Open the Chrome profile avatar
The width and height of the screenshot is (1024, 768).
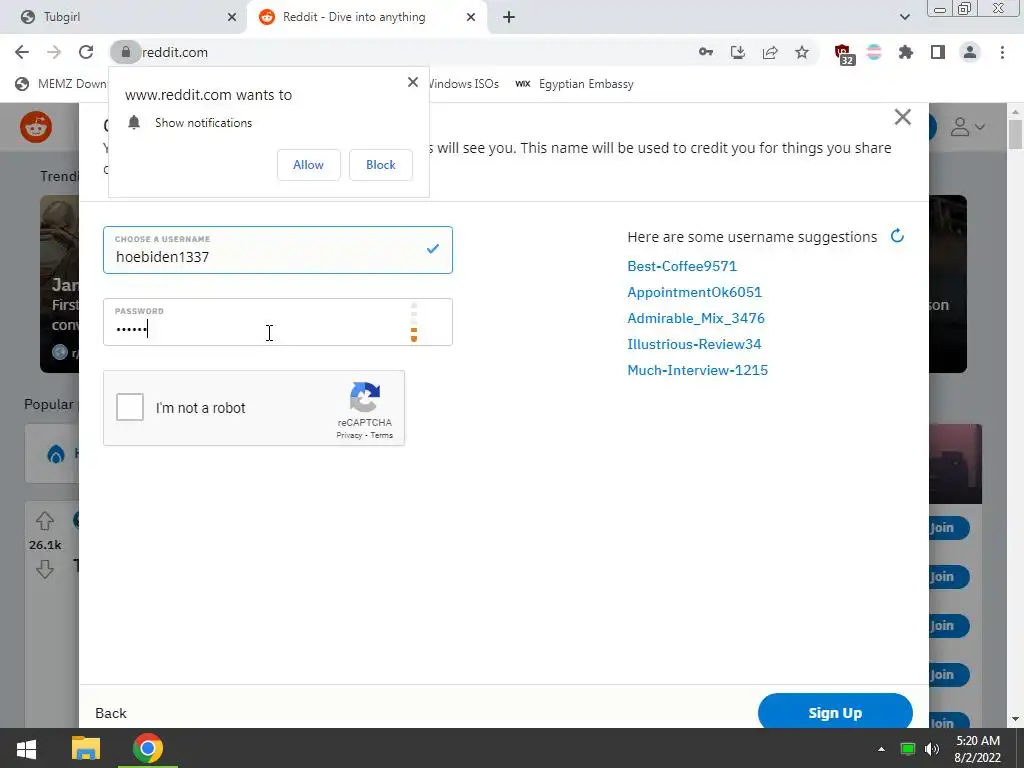(970, 52)
